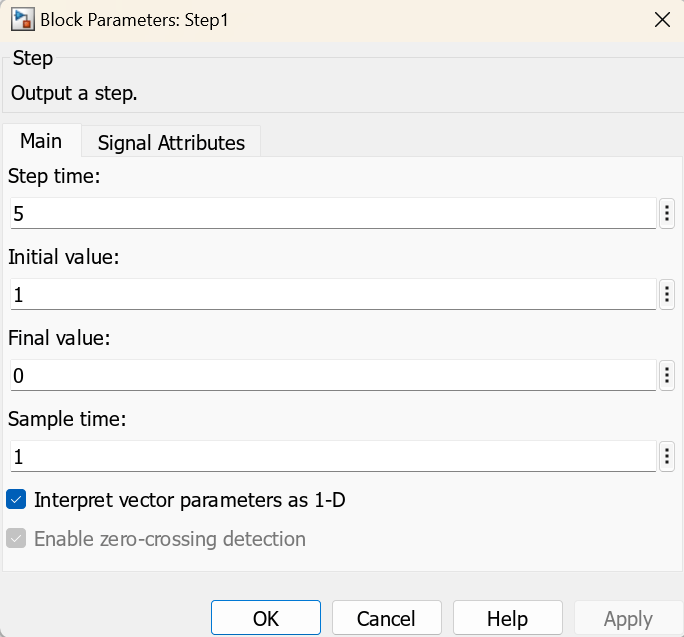
Task: Click the Sample time input field
Action: [x=330, y=457]
